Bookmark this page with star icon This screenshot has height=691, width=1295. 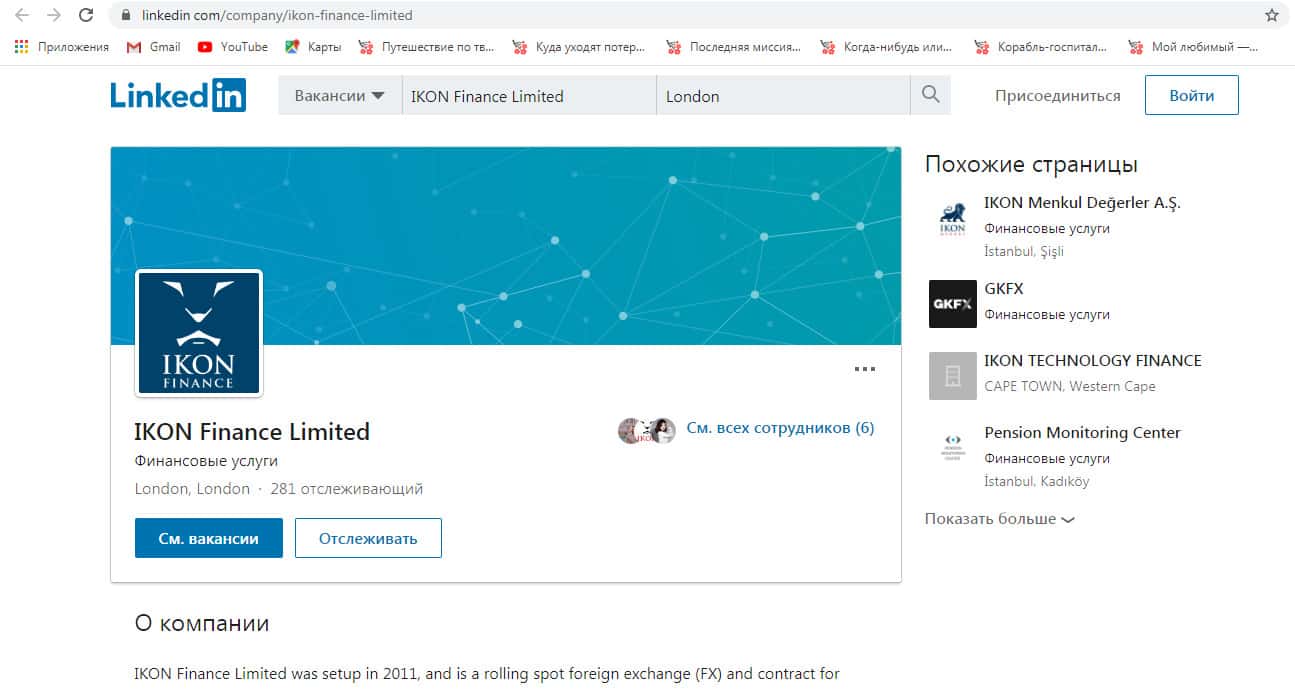click(x=1272, y=15)
